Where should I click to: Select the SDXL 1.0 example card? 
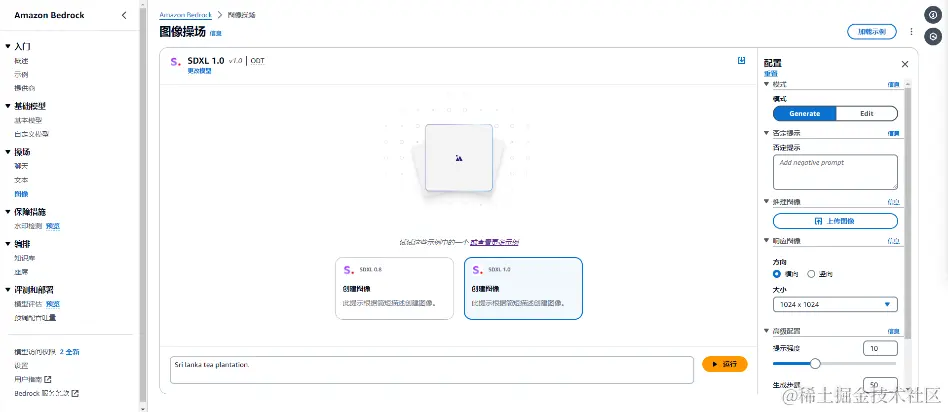coord(524,289)
